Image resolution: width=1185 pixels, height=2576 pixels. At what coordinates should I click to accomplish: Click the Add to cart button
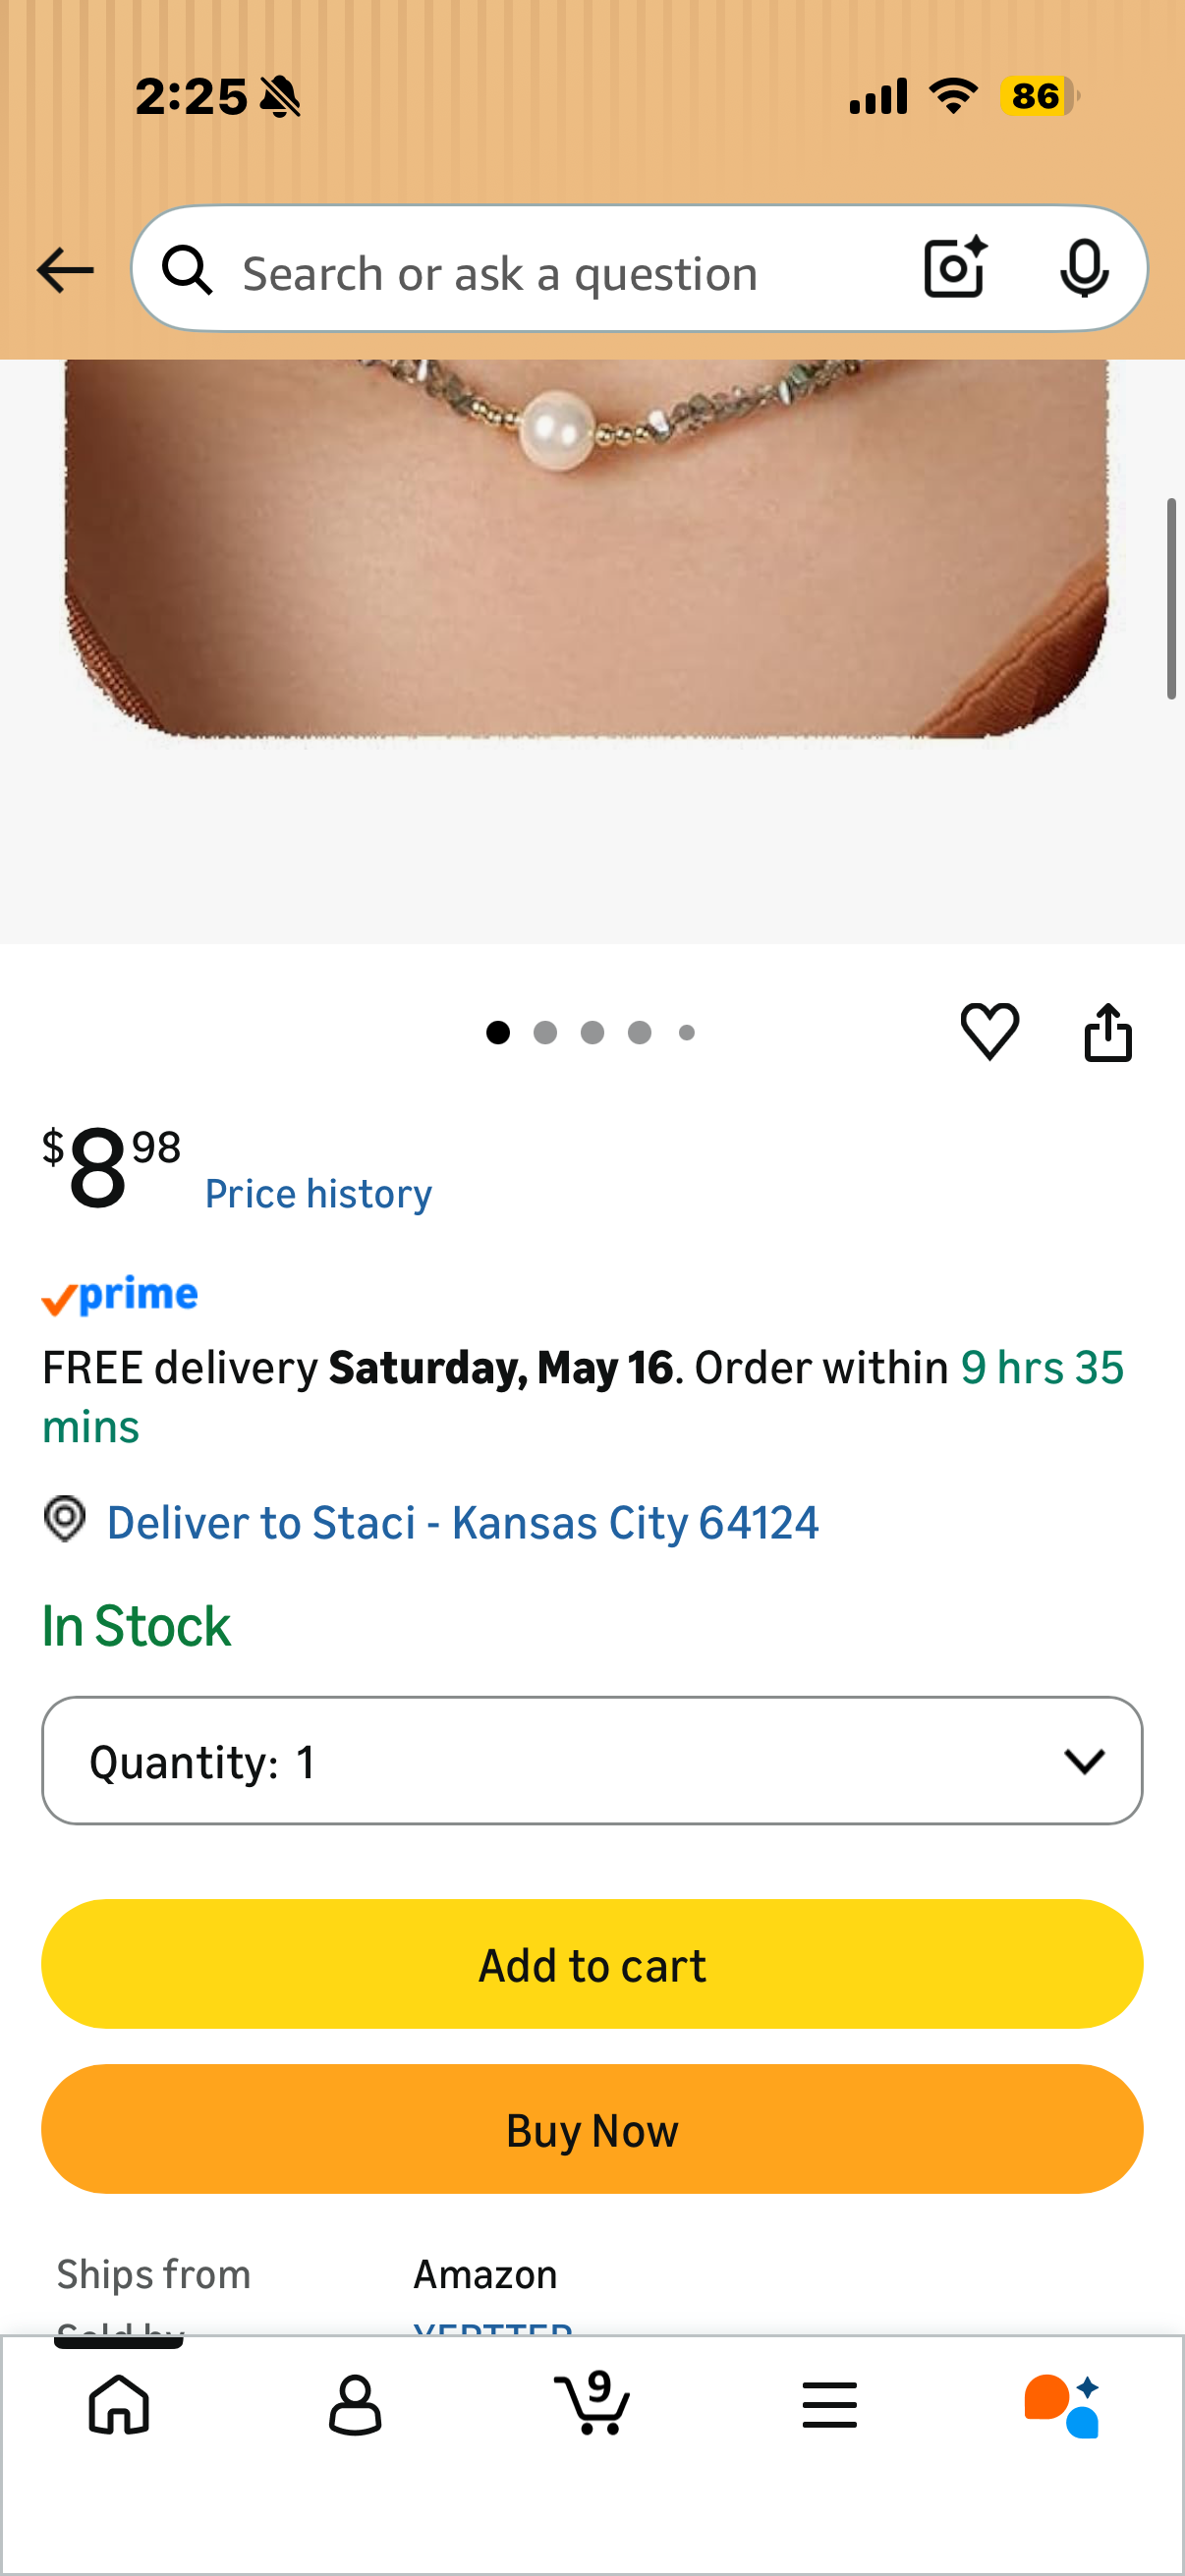pyautogui.click(x=592, y=1964)
